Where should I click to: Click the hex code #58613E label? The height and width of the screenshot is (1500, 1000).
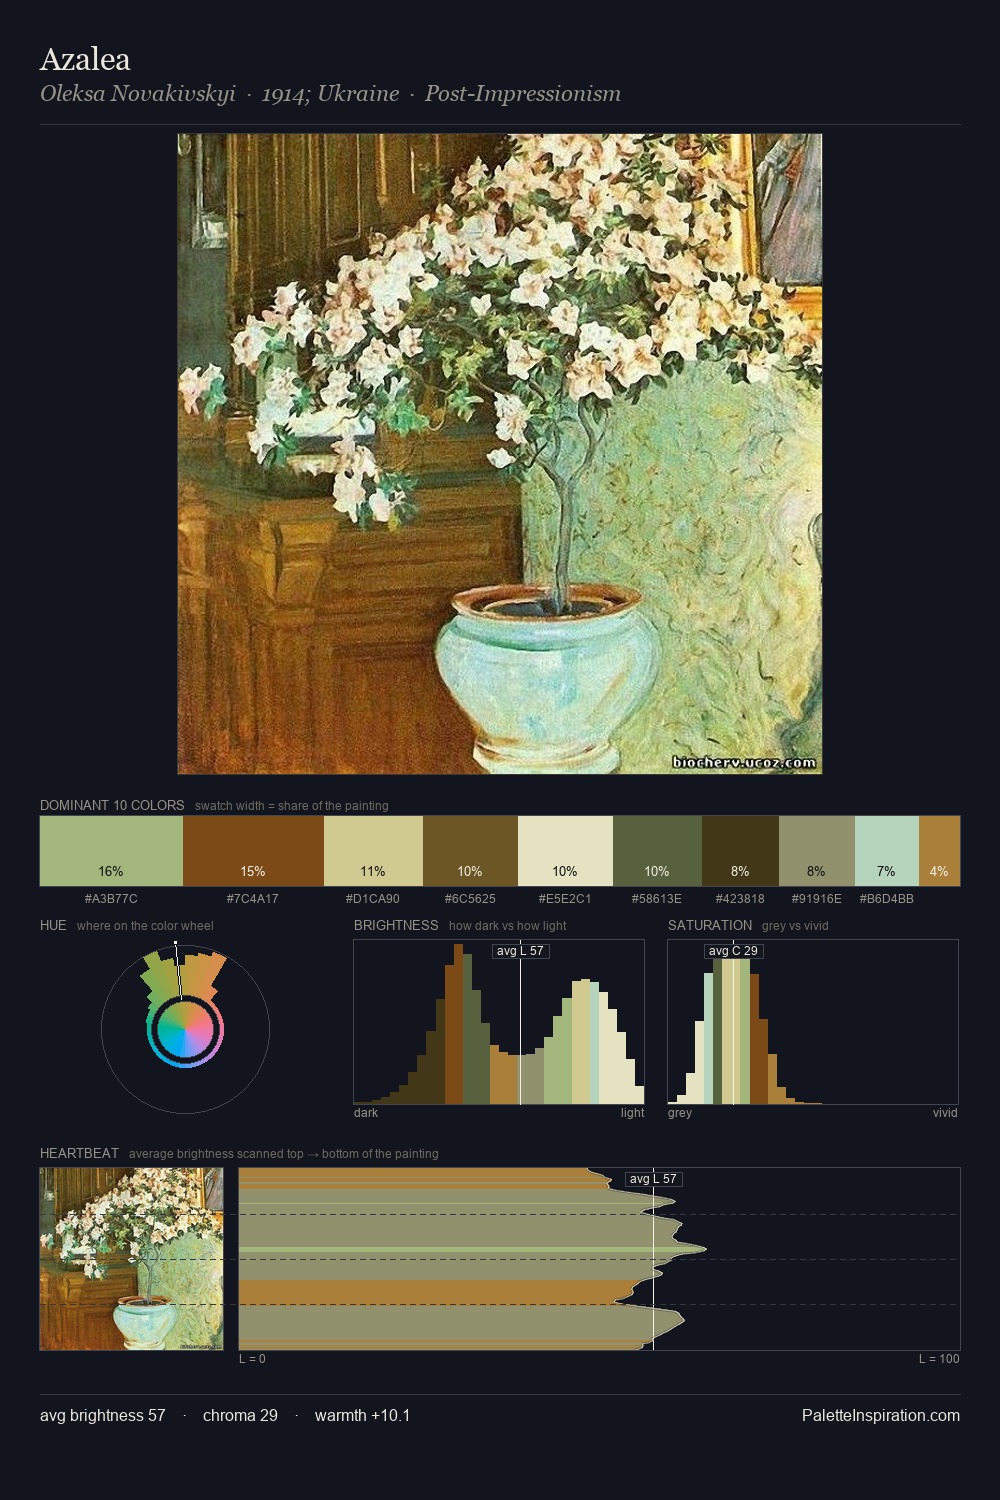tap(657, 899)
